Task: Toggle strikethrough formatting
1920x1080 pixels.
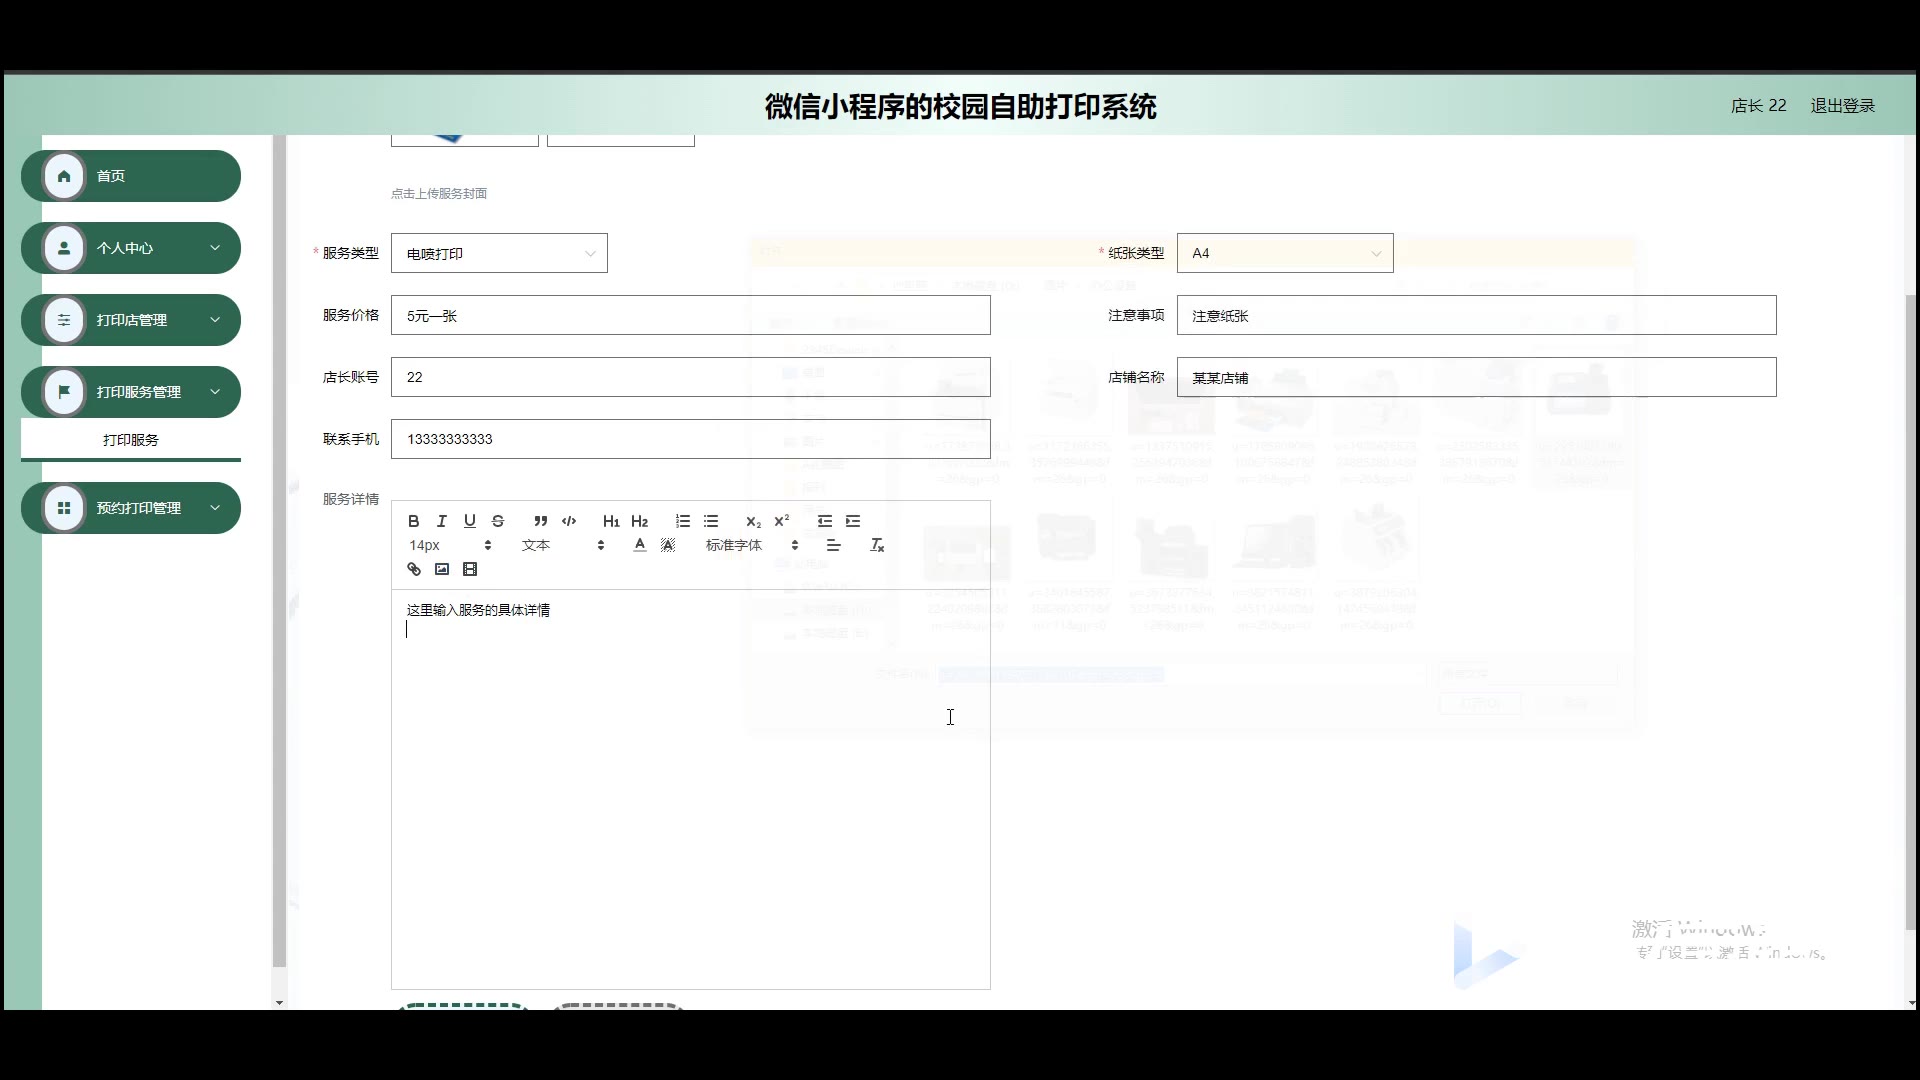Action: 498,521
